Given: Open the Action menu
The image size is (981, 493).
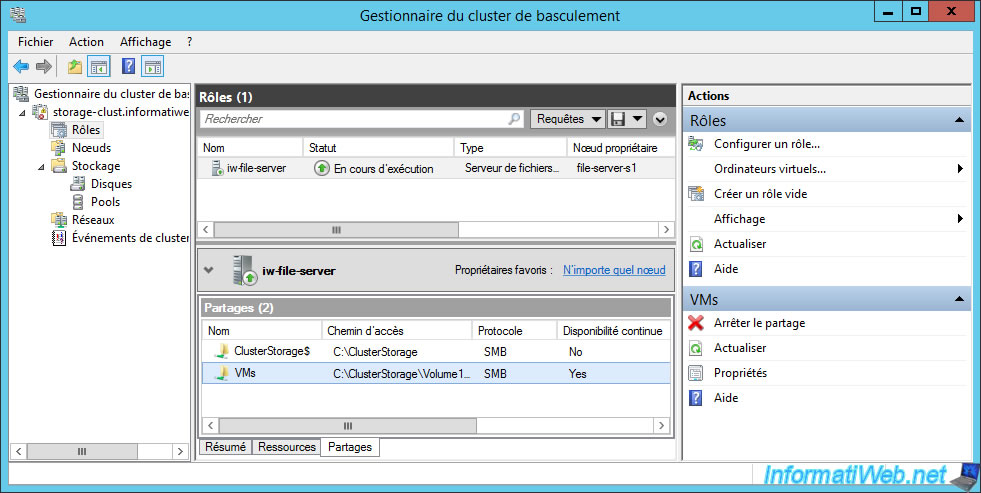Looking at the screenshot, I should click(x=86, y=42).
